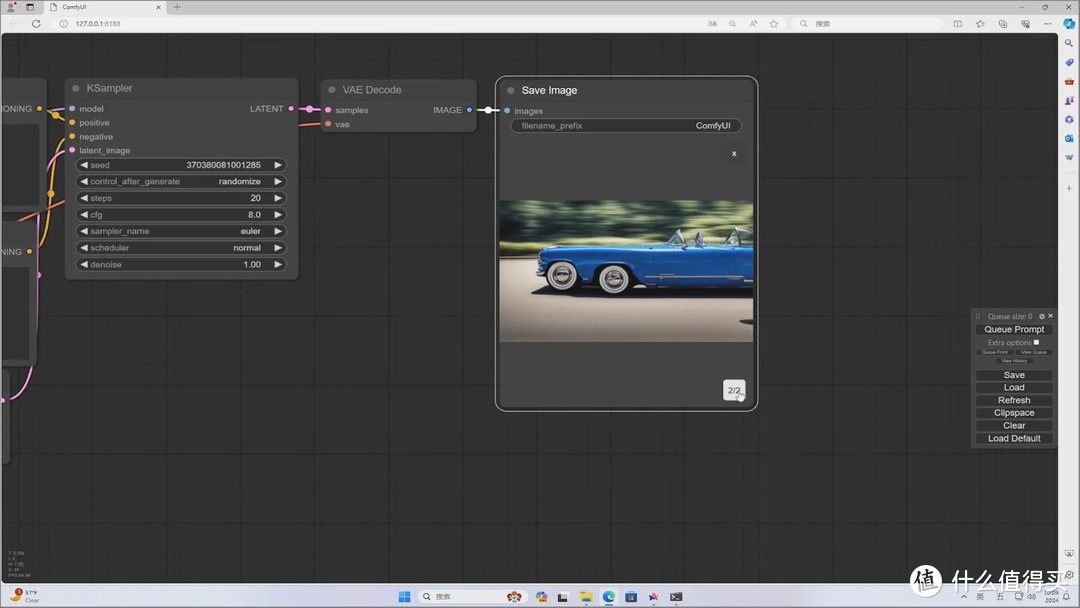
Task: Click the Refresh button in the queue panel
Action: click(1014, 400)
